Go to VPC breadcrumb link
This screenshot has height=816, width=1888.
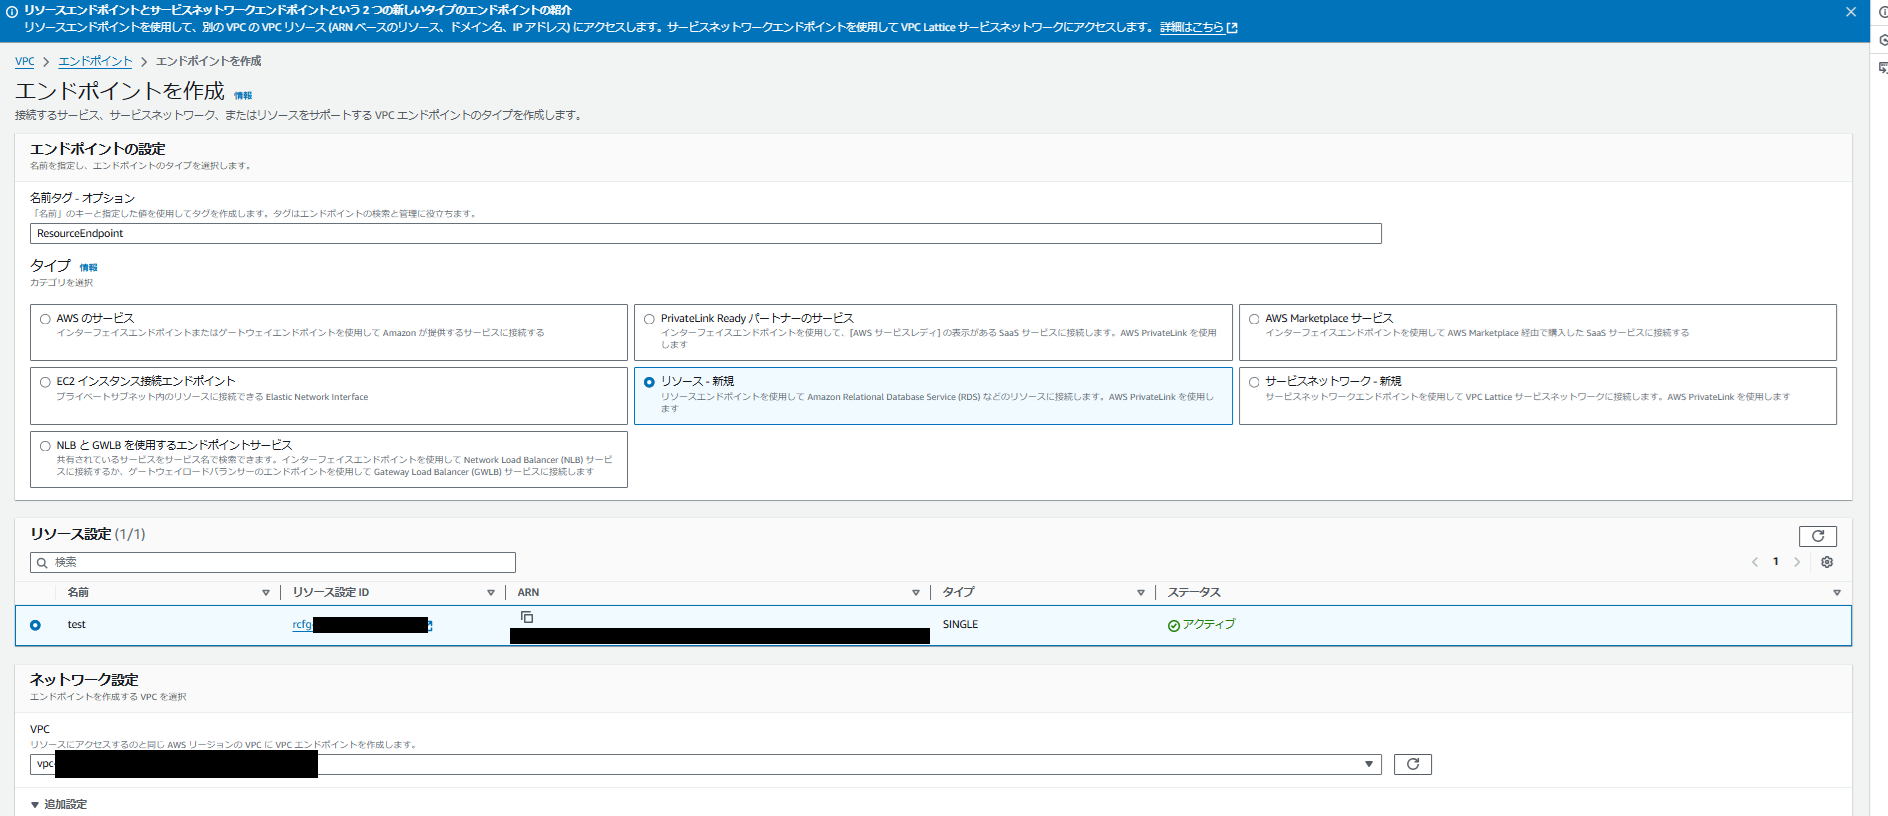tap(25, 61)
